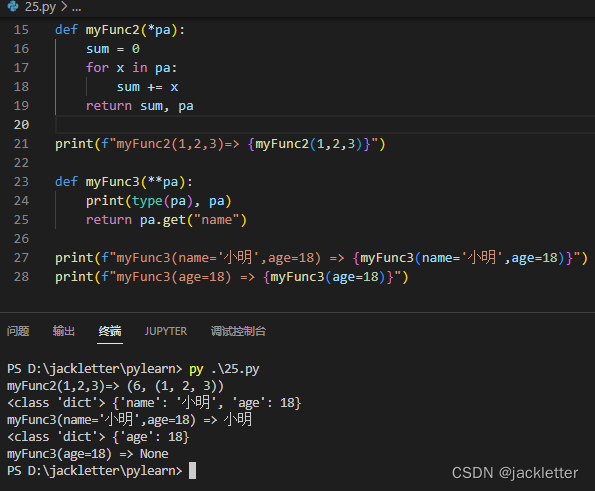
Task: Click the 'sum += x' code line
Action: pyautogui.click(x=147, y=87)
